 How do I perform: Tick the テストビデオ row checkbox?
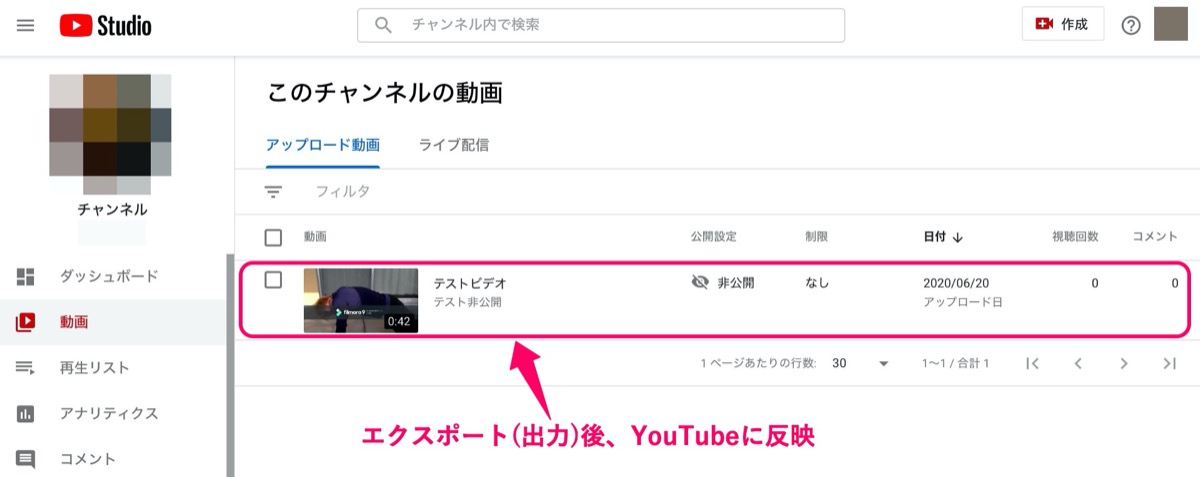[x=273, y=280]
